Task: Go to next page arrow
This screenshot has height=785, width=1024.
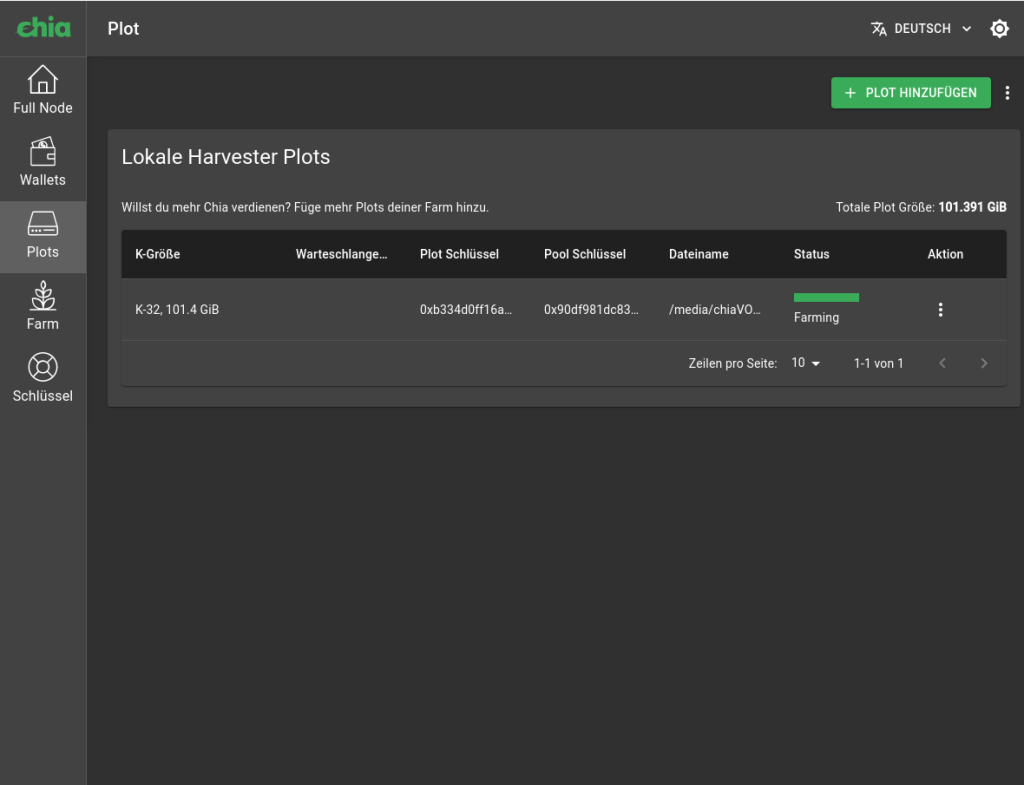Action: pos(984,363)
